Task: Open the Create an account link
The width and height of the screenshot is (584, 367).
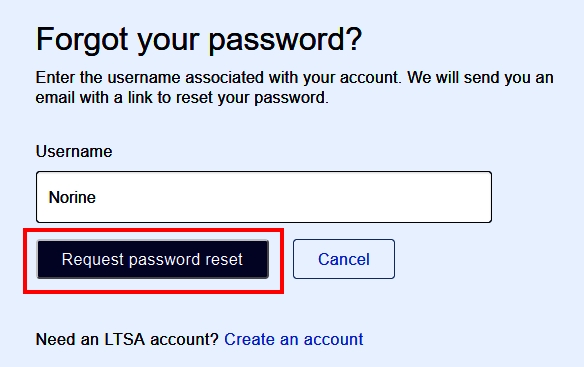Action: click(x=293, y=339)
